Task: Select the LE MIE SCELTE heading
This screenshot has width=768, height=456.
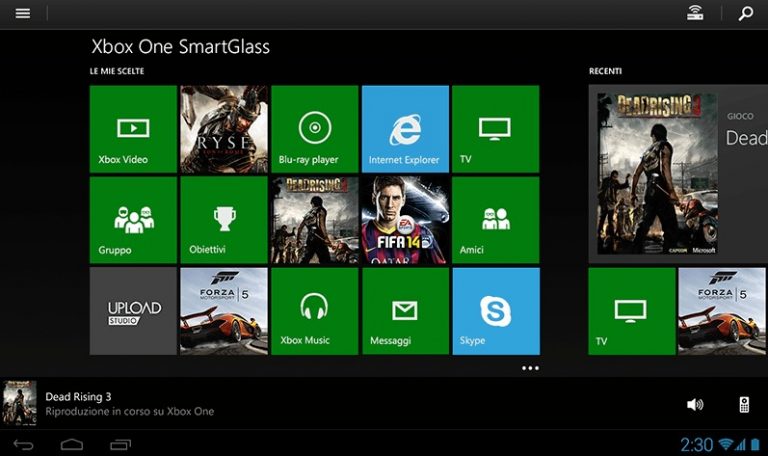Action: pos(117,71)
